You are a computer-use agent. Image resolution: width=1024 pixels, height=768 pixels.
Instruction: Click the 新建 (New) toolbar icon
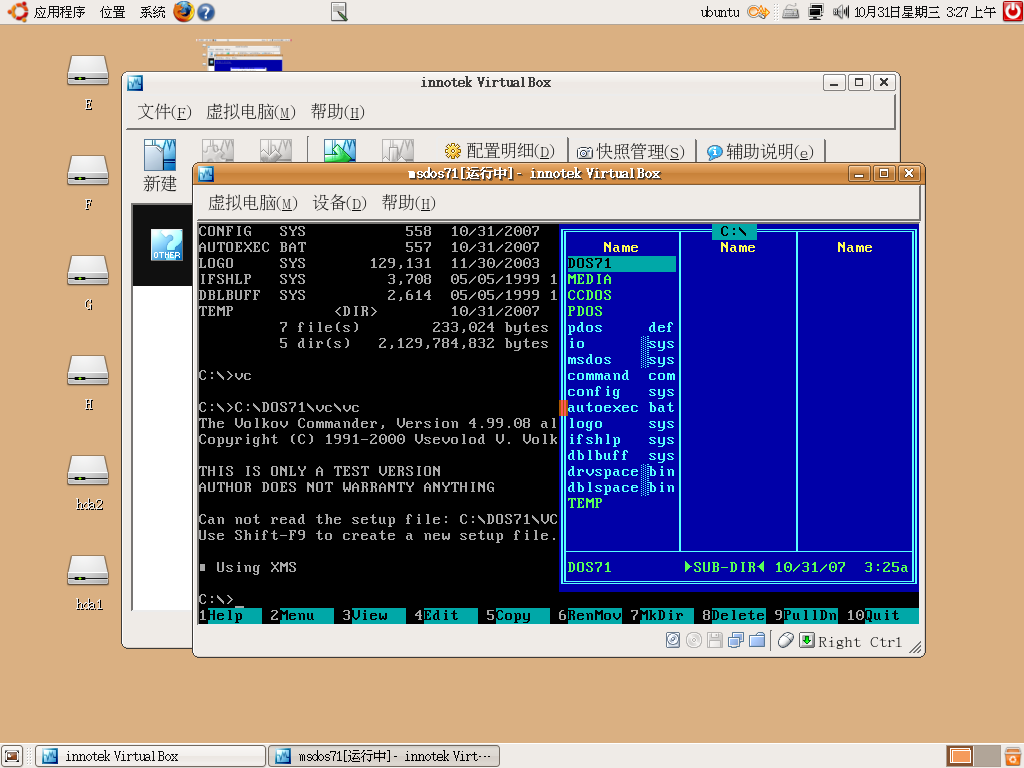(x=160, y=165)
